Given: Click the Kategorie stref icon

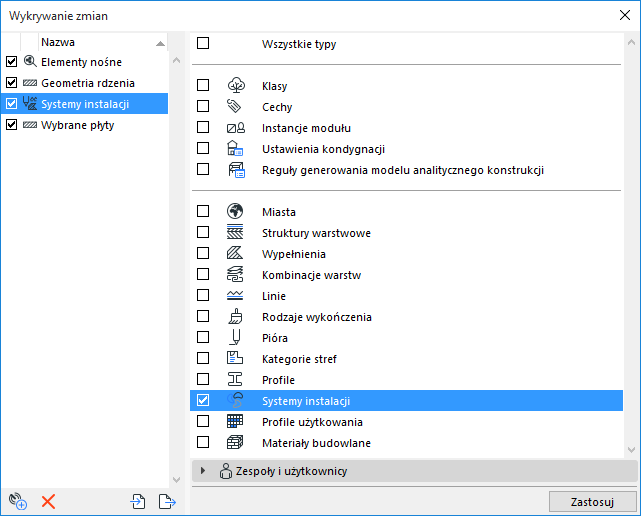Looking at the screenshot, I should click(235, 358).
